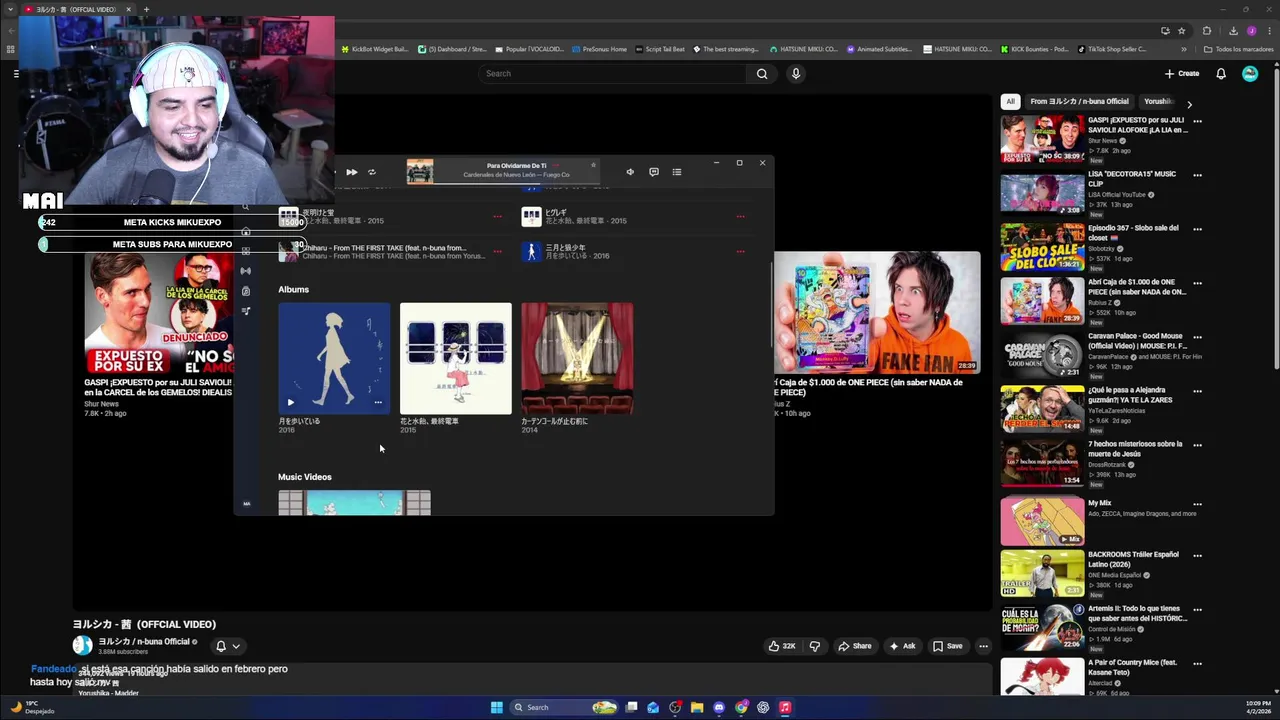Like the video with 32K likes
The height and width of the screenshot is (720, 1280).
point(782,646)
